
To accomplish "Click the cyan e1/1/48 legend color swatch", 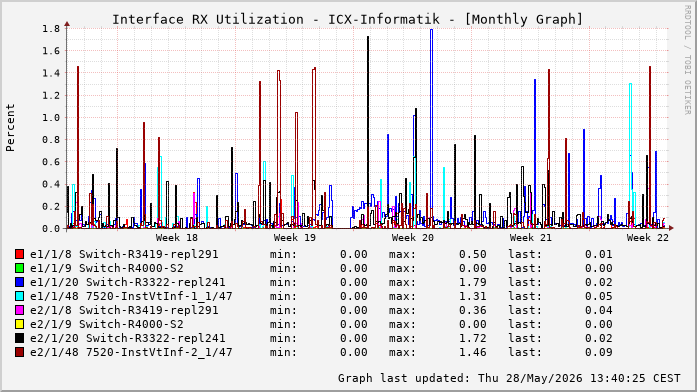I will point(19,296).
